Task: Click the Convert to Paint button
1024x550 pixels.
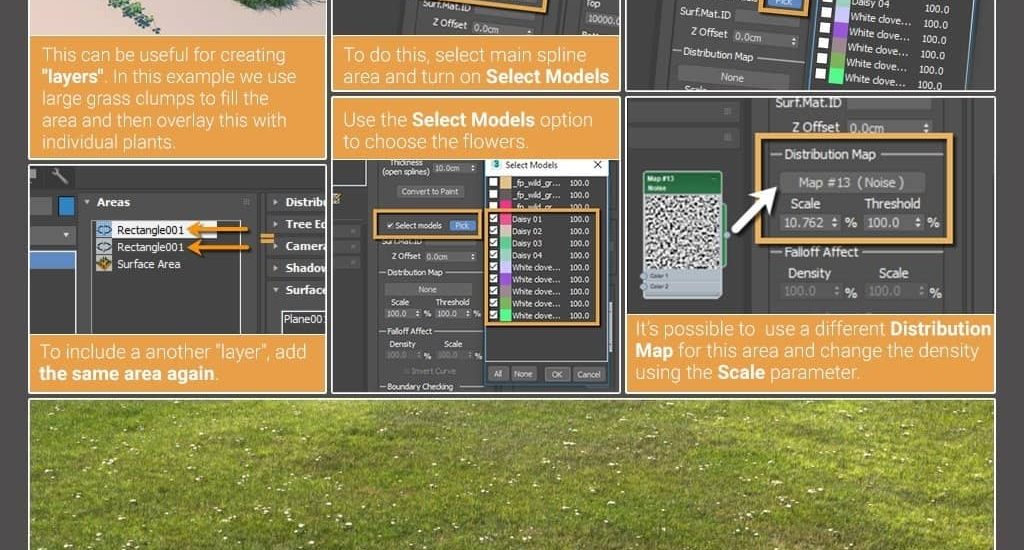Action: [x=429, y=191]
